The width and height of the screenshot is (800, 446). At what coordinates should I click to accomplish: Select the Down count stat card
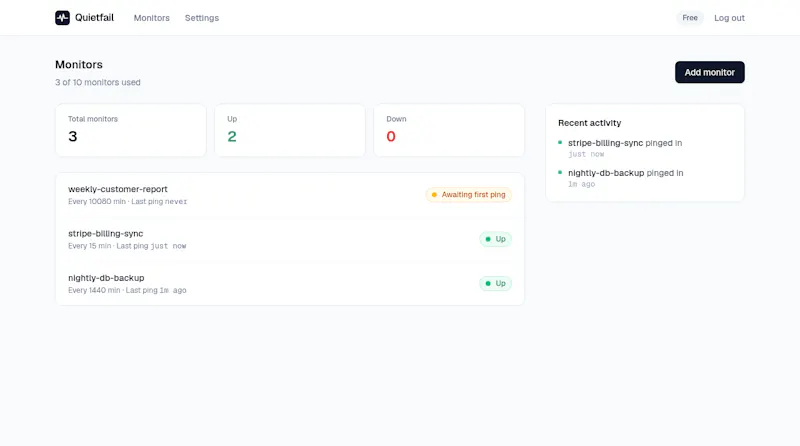(x=449, y=130)
